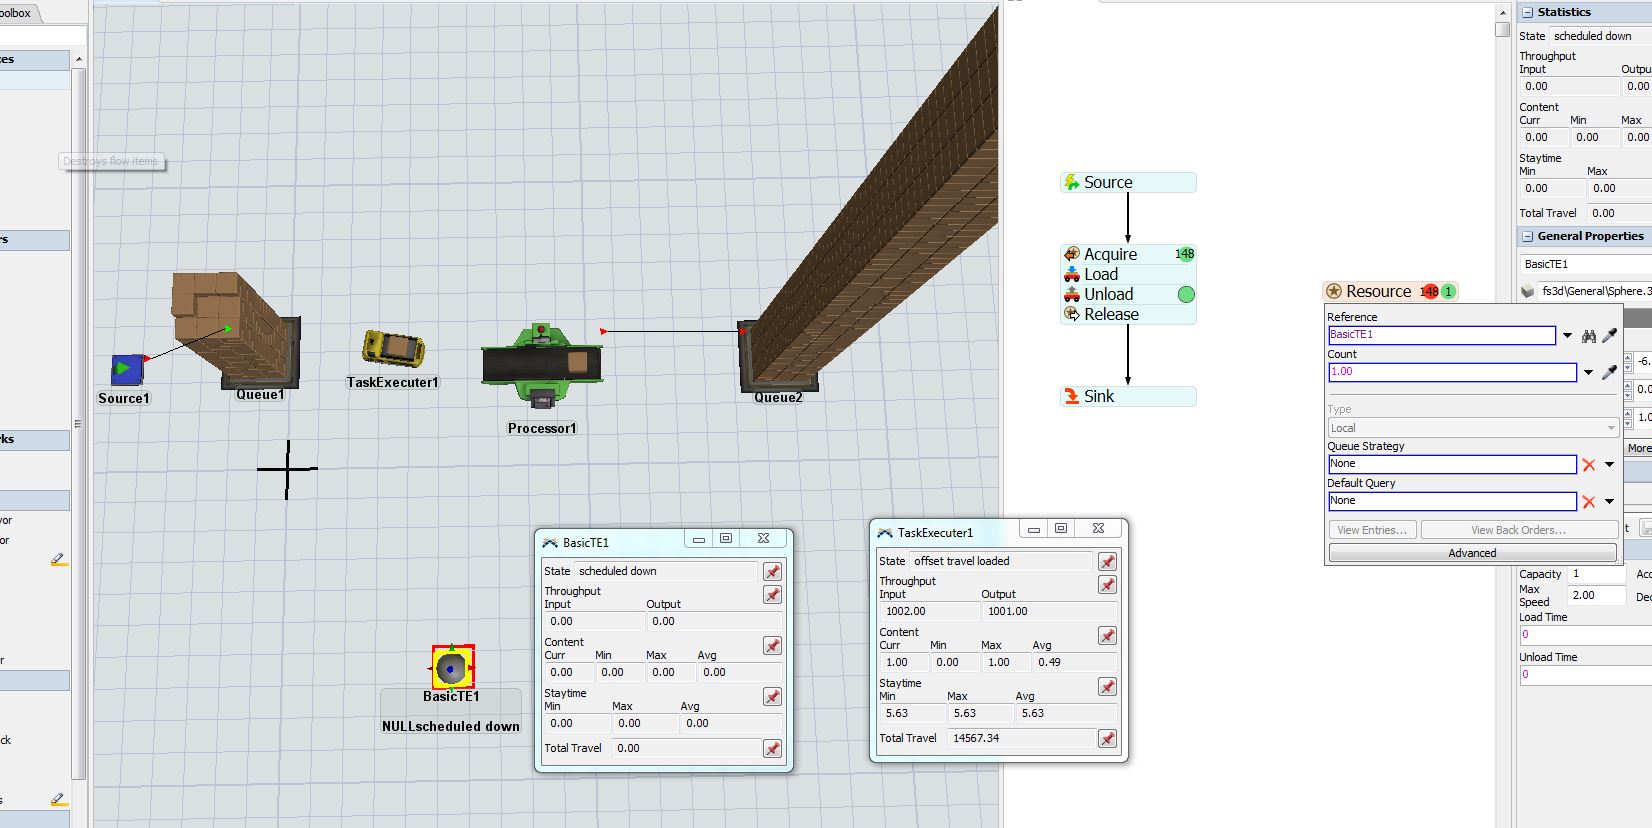Click into the Count input field
Screen dimensions: 1652x828
(1451, 372)
